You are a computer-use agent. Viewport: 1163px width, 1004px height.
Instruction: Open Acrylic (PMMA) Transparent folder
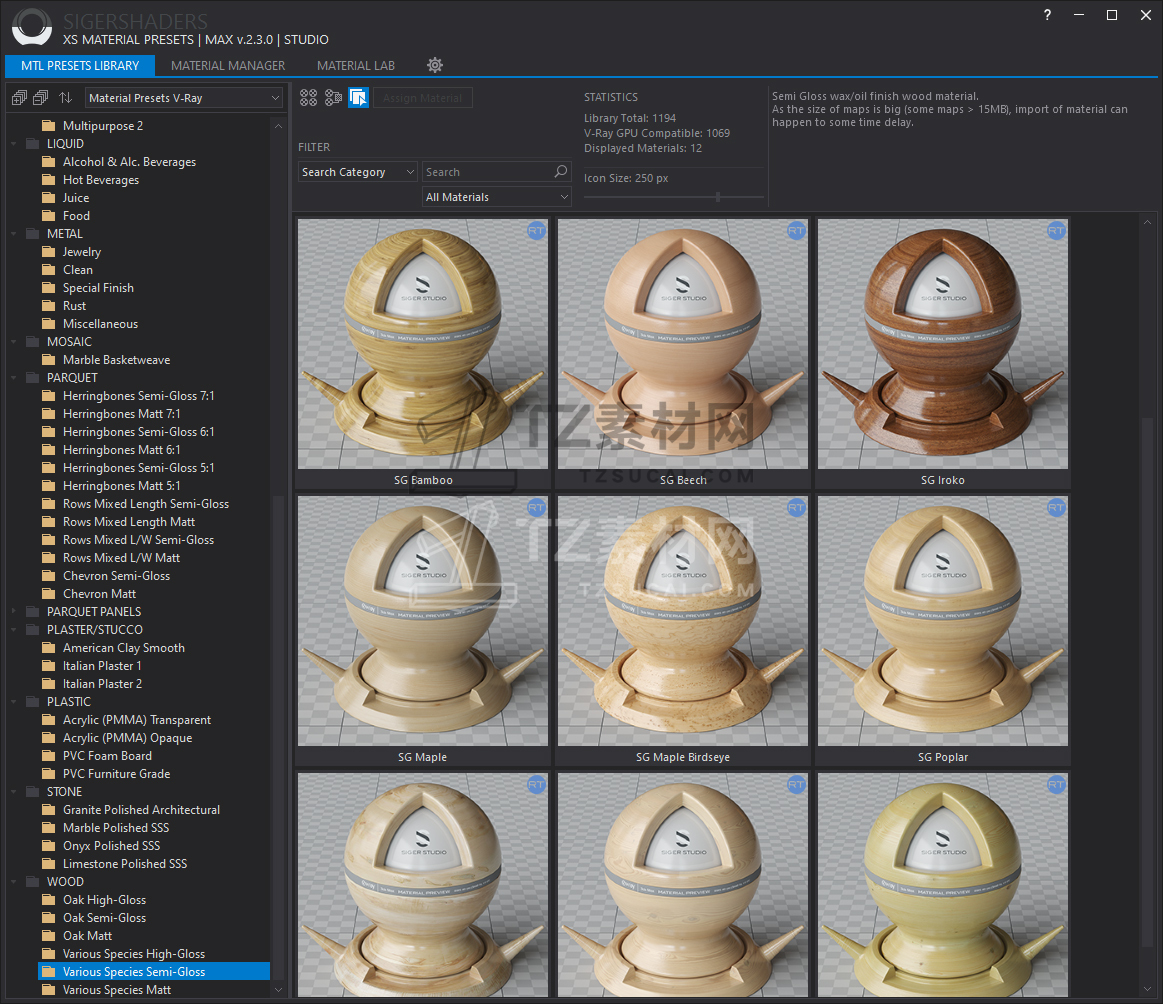click(x=137, y=719)
